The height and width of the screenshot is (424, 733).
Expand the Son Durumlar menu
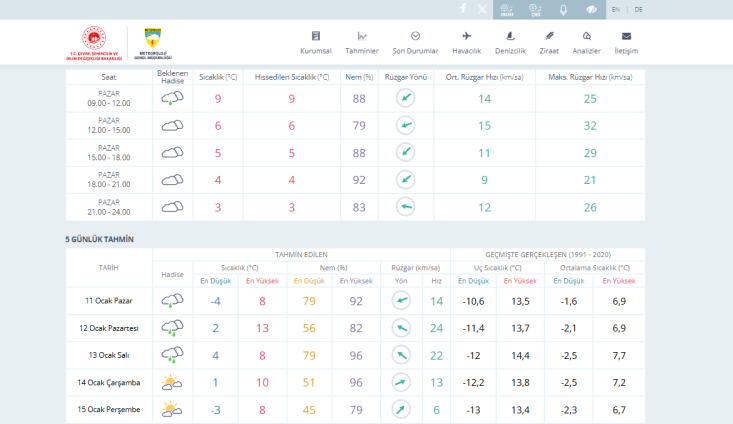click(415, 43)
